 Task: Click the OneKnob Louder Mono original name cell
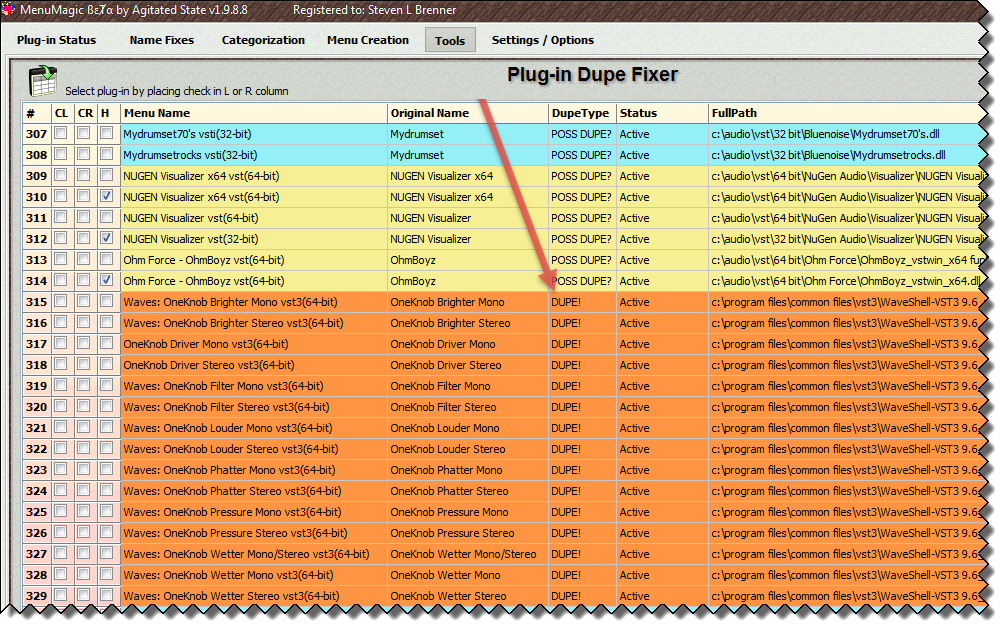coord(468,428)
